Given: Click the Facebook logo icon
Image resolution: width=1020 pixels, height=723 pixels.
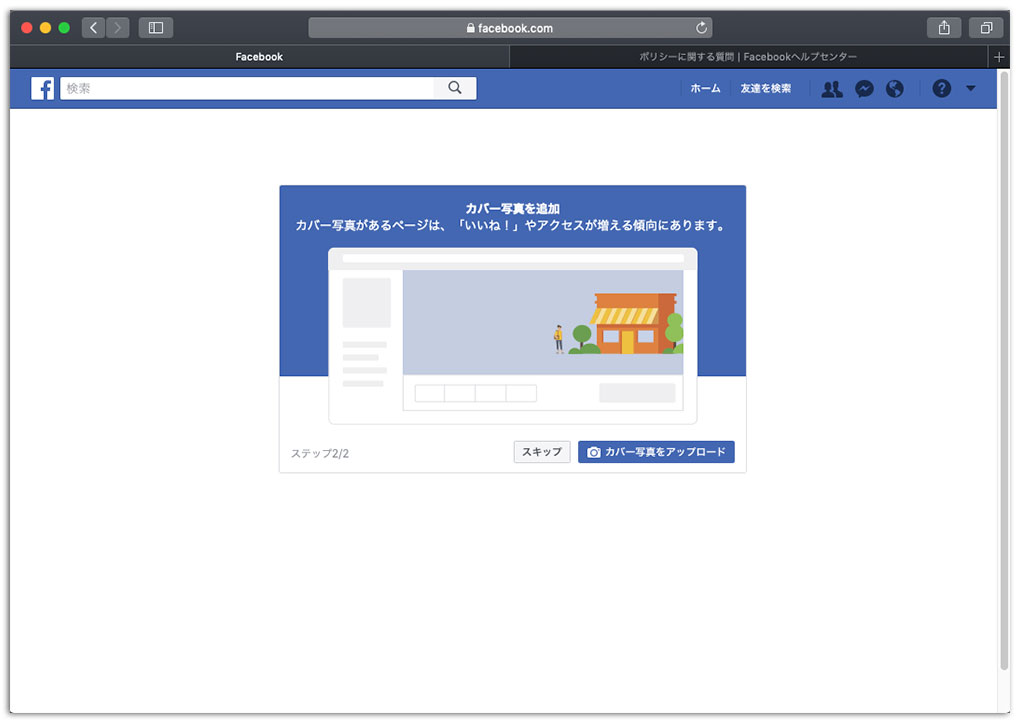Looking at the screenshot, I should coord(42,88).
